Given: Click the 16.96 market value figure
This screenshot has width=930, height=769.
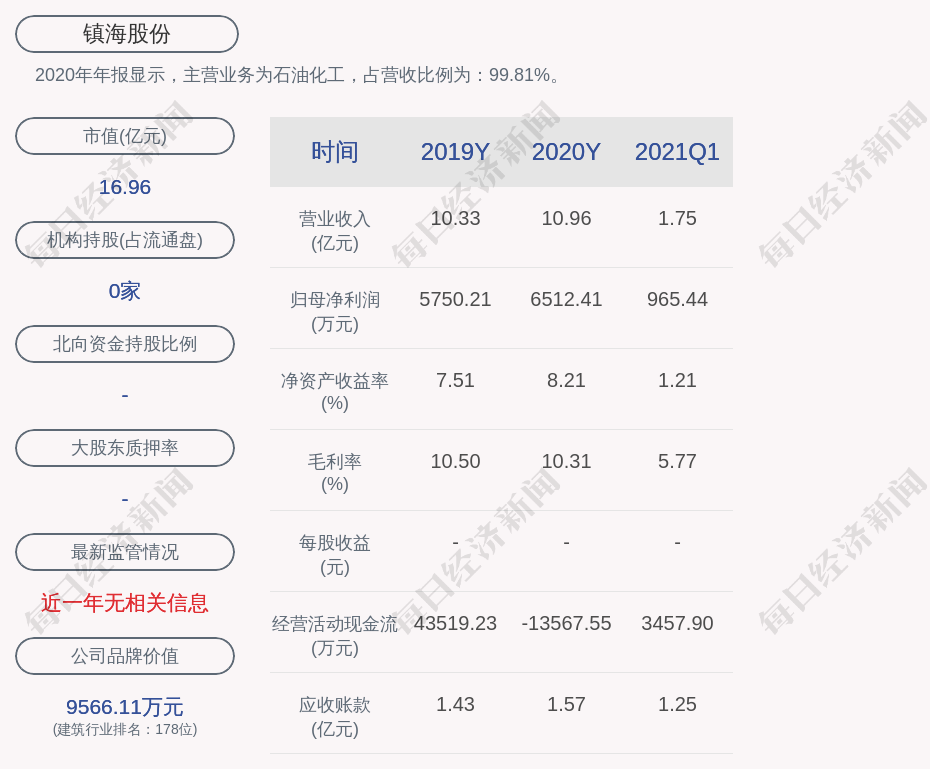Looking at the screenshot, I should pyautogui.click(x=125, y=187).
